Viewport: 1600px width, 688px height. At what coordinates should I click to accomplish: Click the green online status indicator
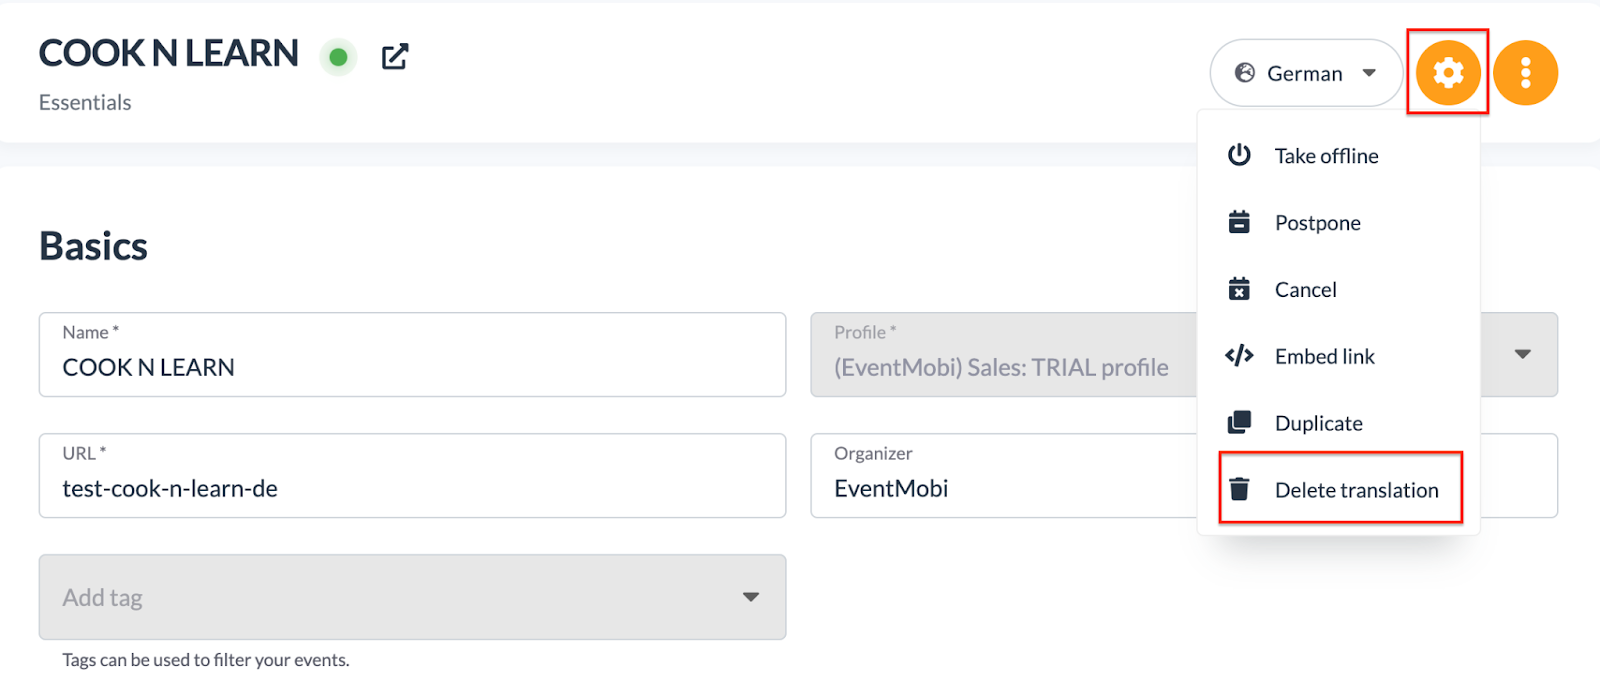pos(338,57)
